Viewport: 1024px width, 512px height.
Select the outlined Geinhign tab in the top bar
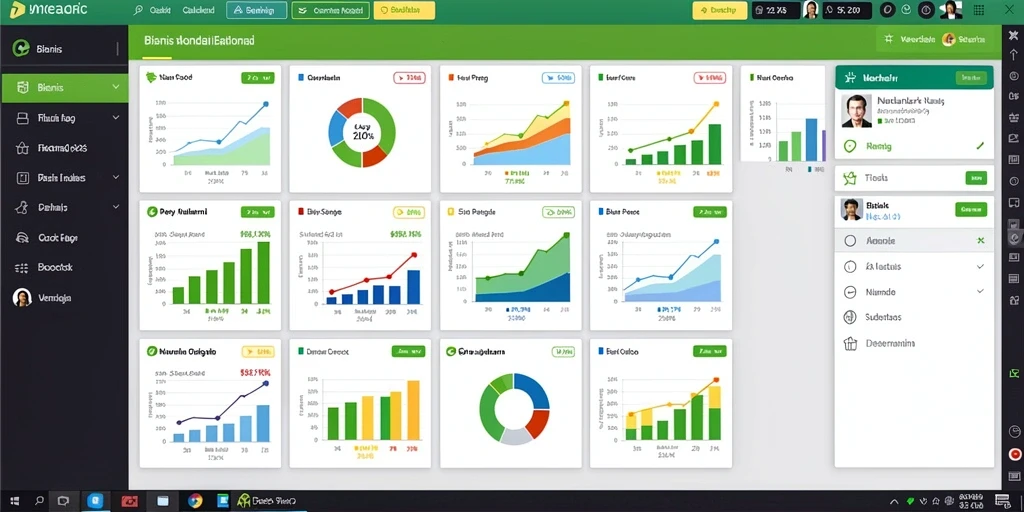[257, 10]
